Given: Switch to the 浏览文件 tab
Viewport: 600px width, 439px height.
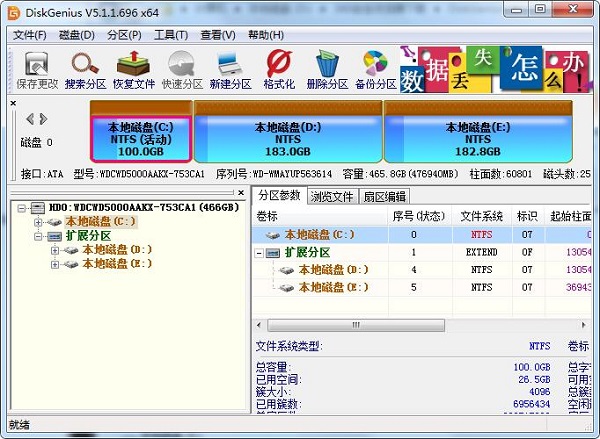Looking at the screenshot, I should (332, 197).
